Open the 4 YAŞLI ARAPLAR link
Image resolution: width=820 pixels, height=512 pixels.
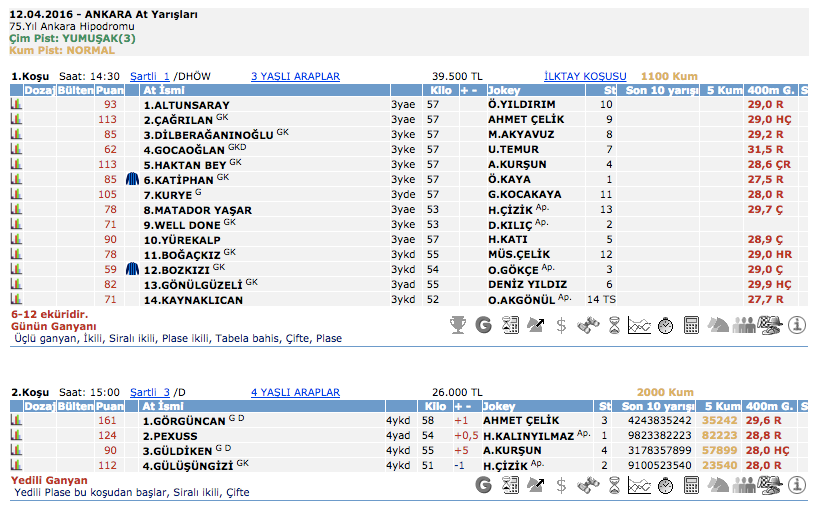(x=295, y=392)
